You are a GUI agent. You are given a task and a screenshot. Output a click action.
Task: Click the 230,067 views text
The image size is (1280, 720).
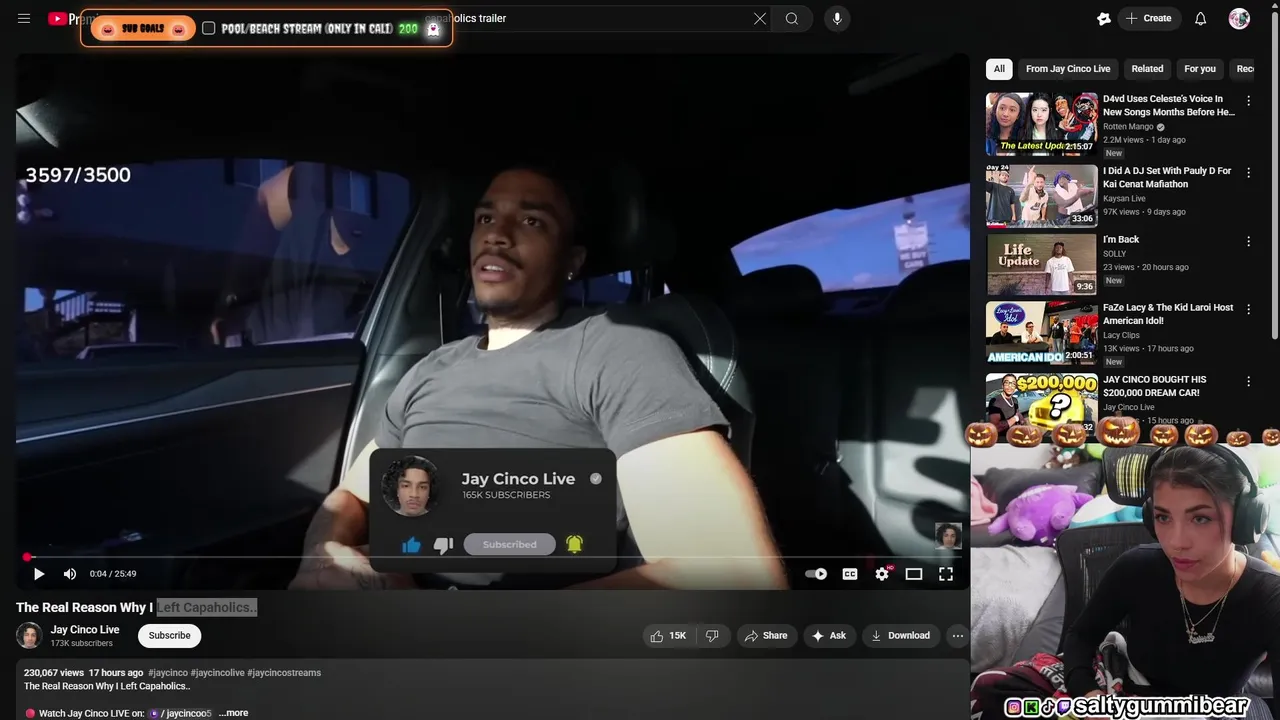click(x=53, y=673)
